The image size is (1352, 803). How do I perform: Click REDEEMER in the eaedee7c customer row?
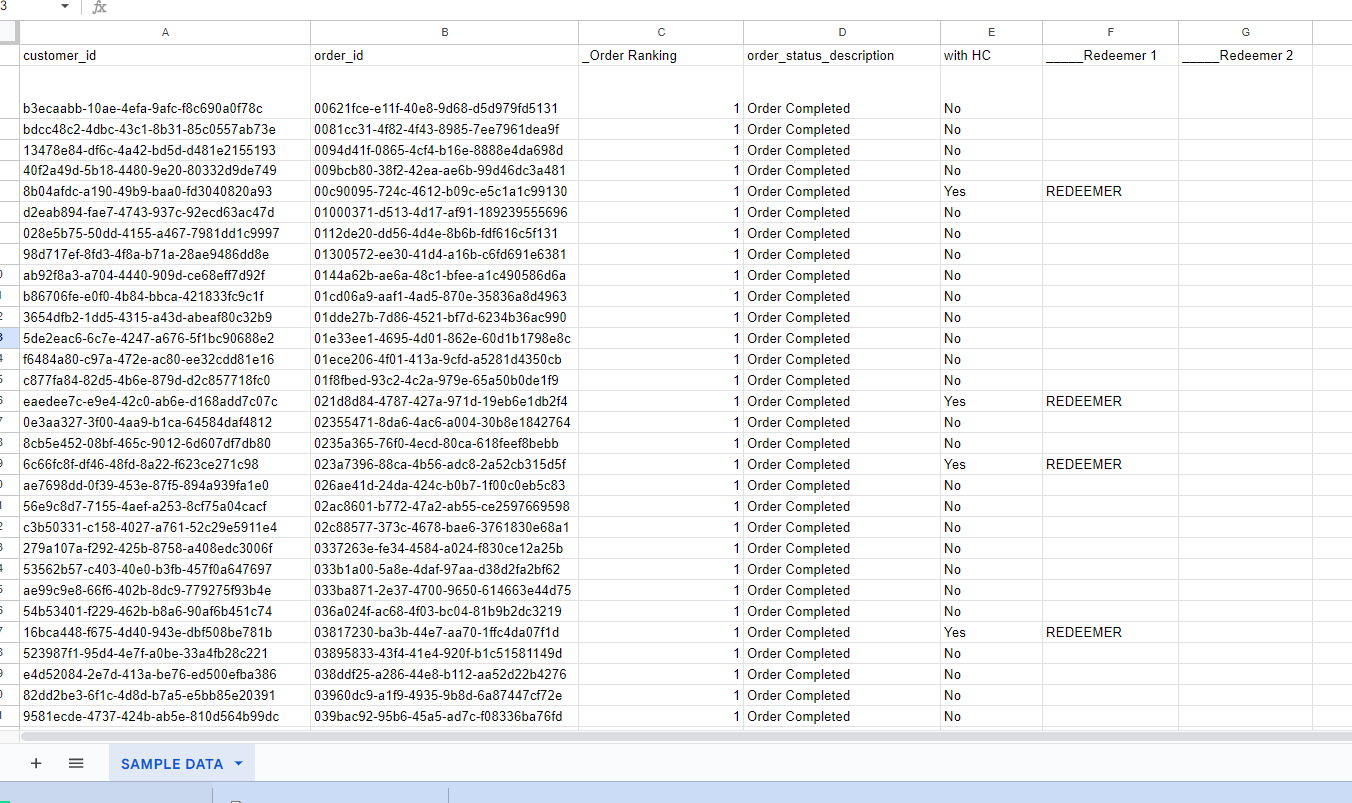[1110, 401]
